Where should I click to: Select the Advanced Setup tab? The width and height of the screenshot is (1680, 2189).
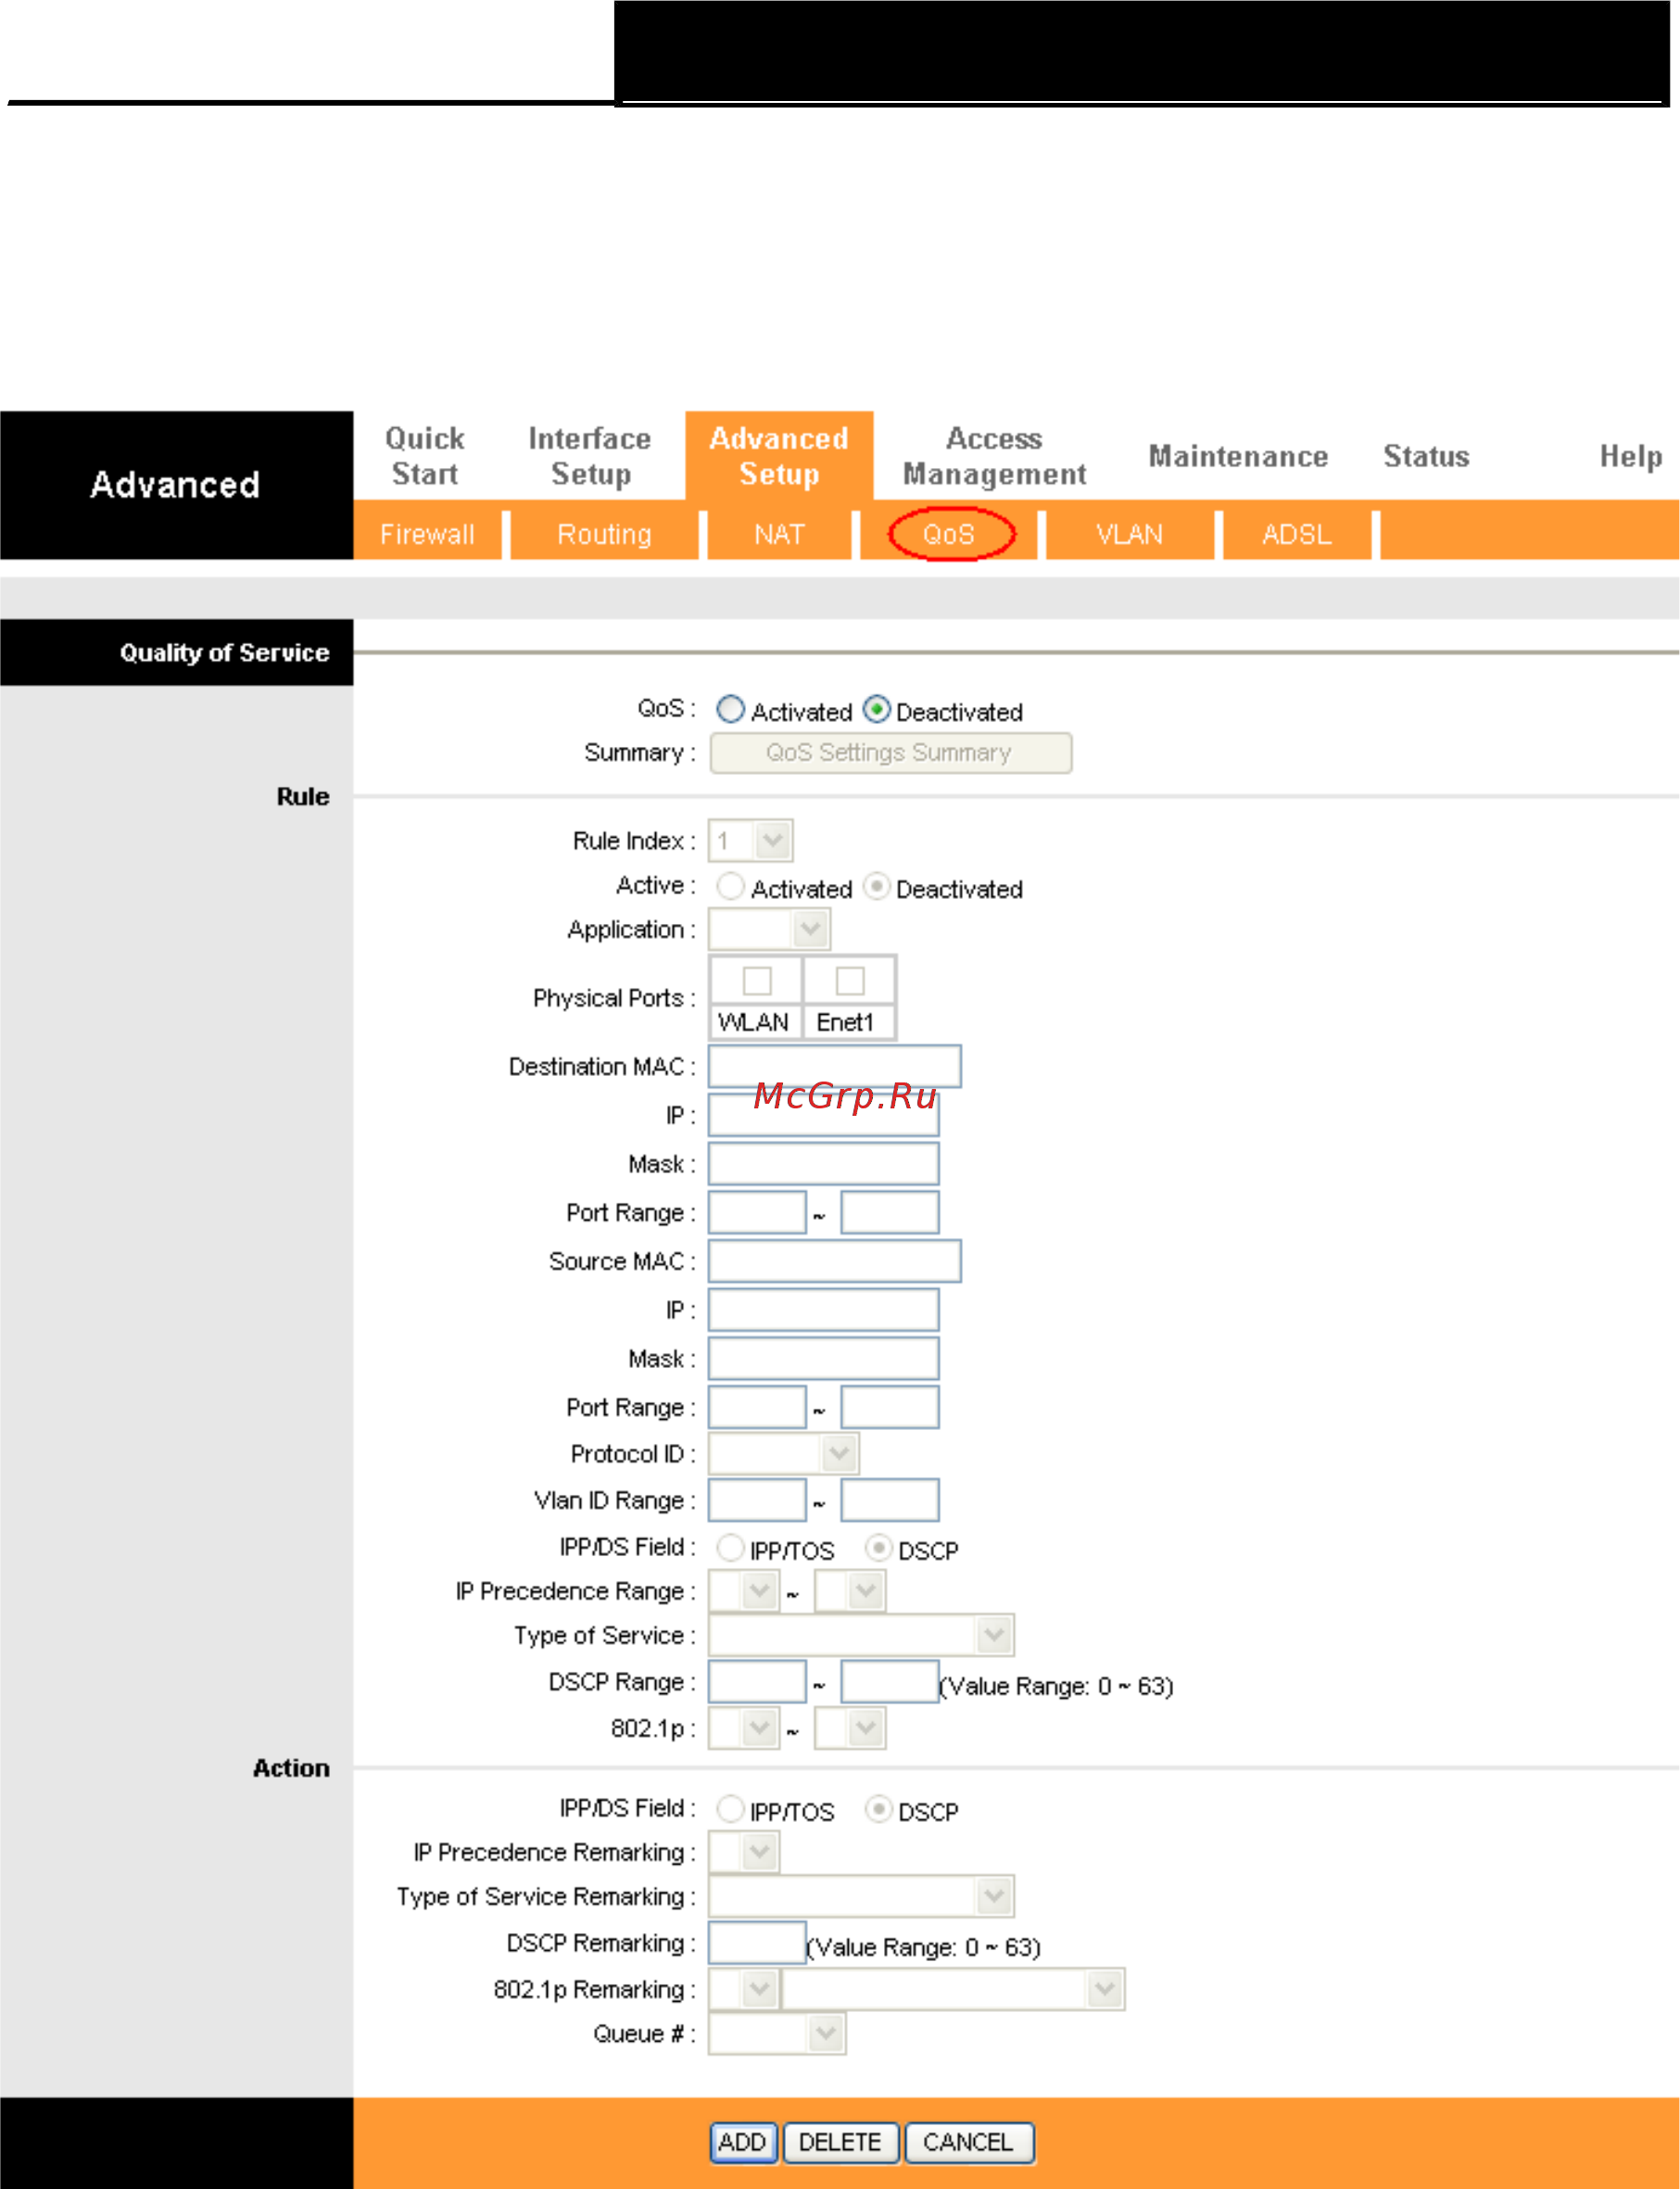779,456
